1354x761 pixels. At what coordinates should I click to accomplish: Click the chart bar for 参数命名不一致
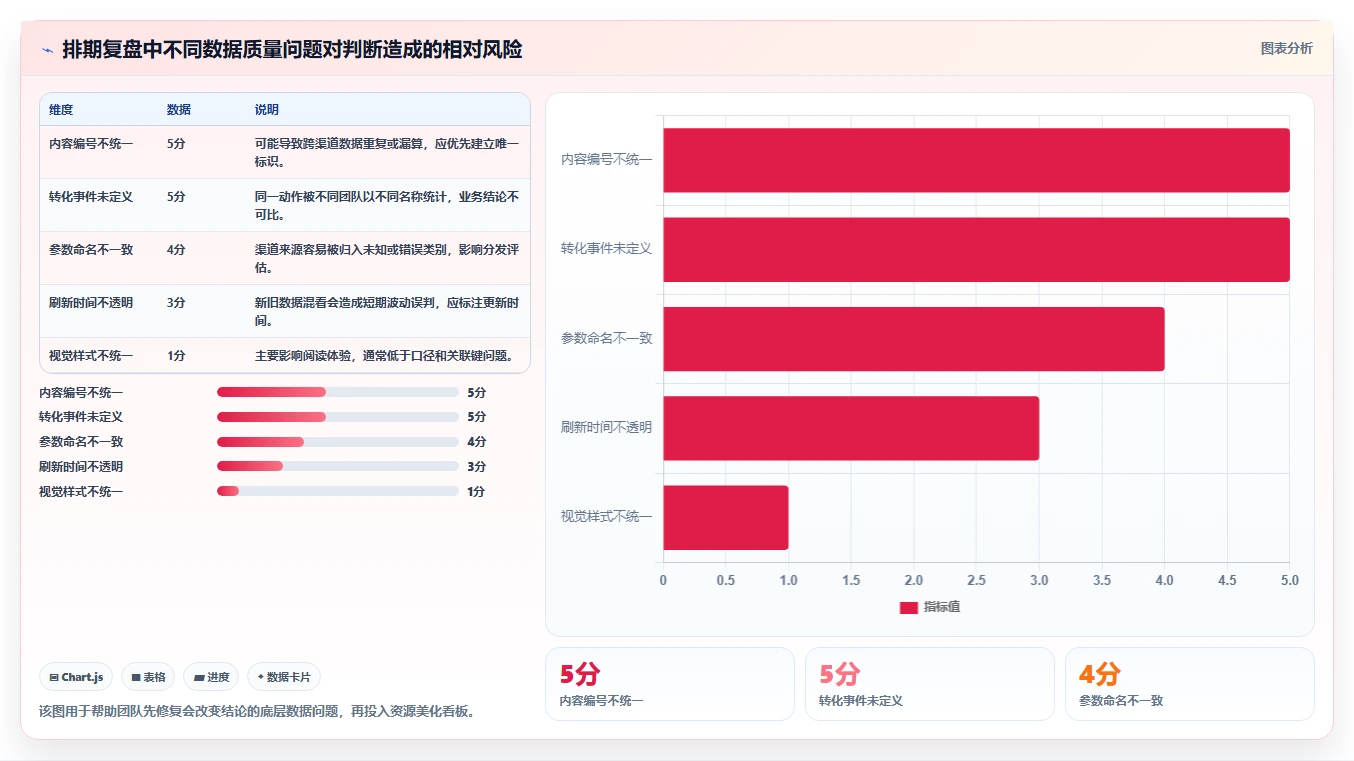[x=914, y=338]
